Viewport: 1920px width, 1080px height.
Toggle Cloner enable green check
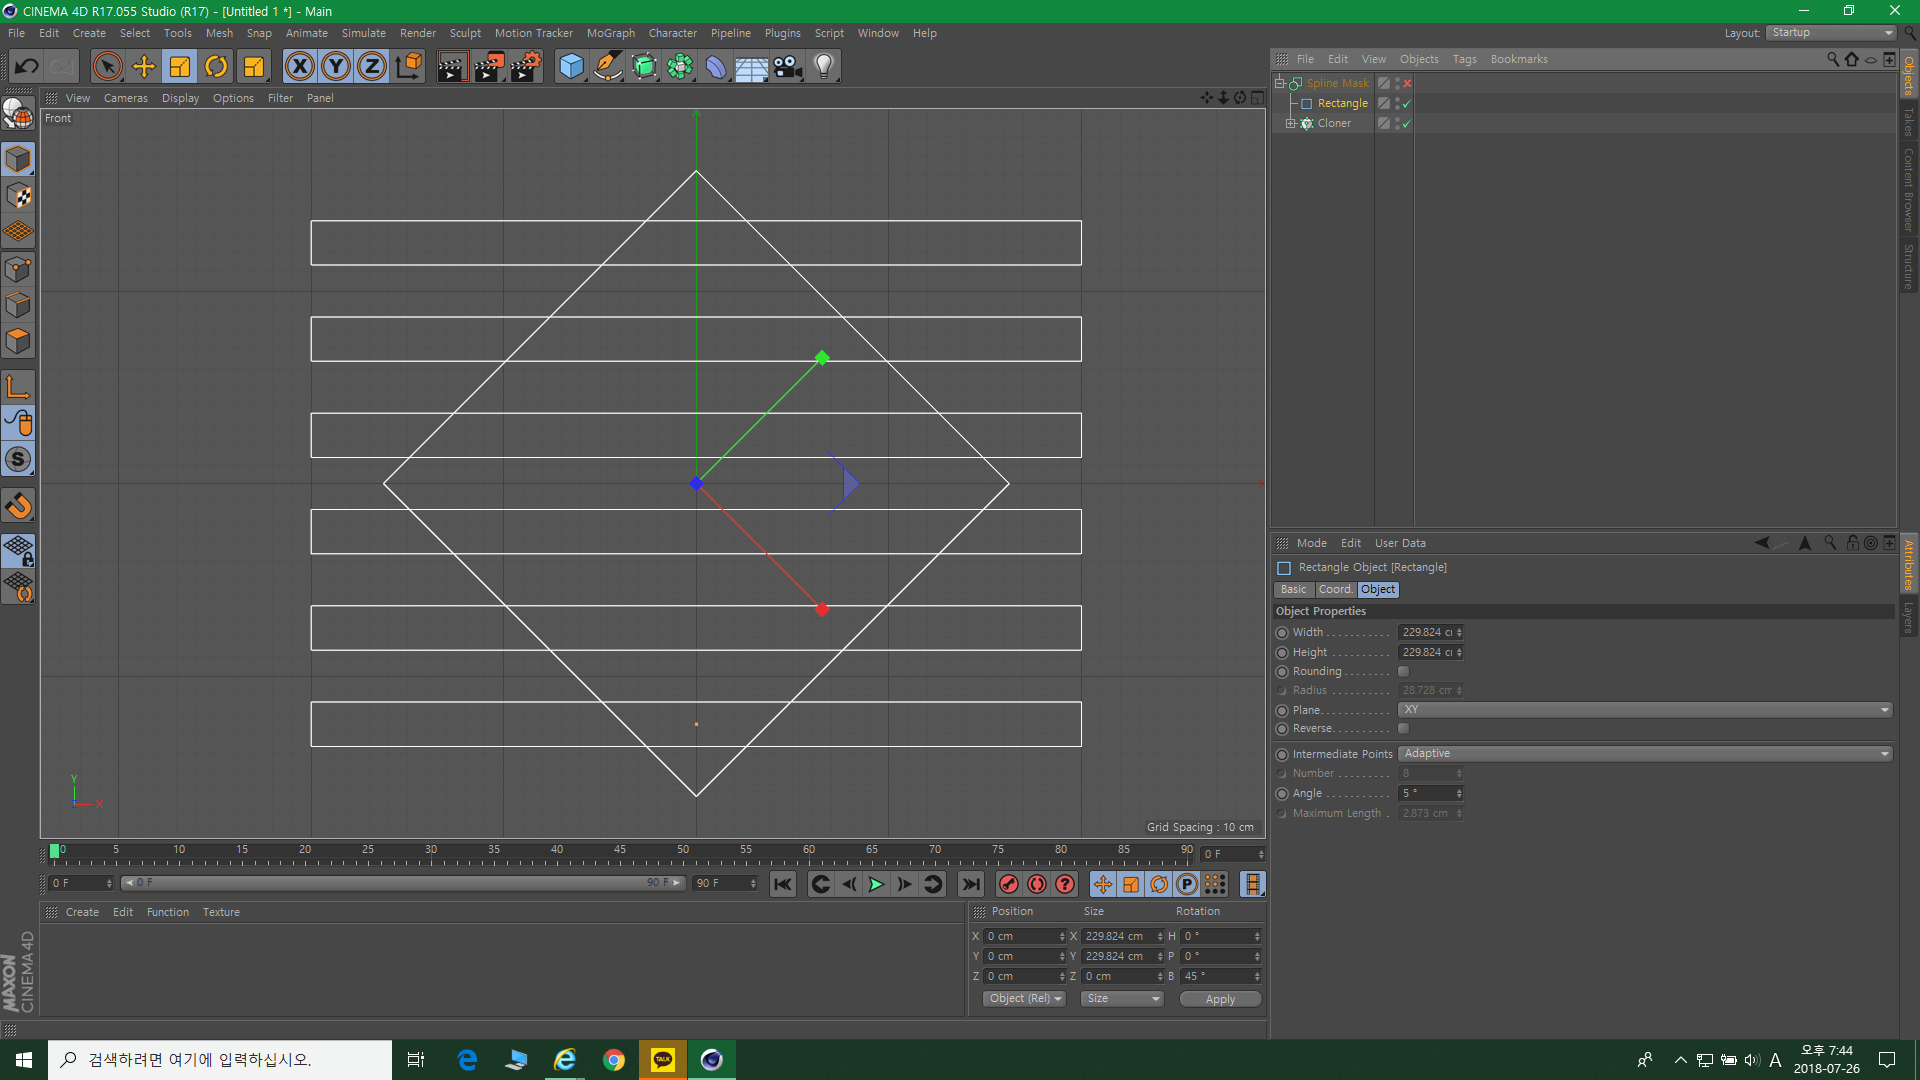[1407, 123]
